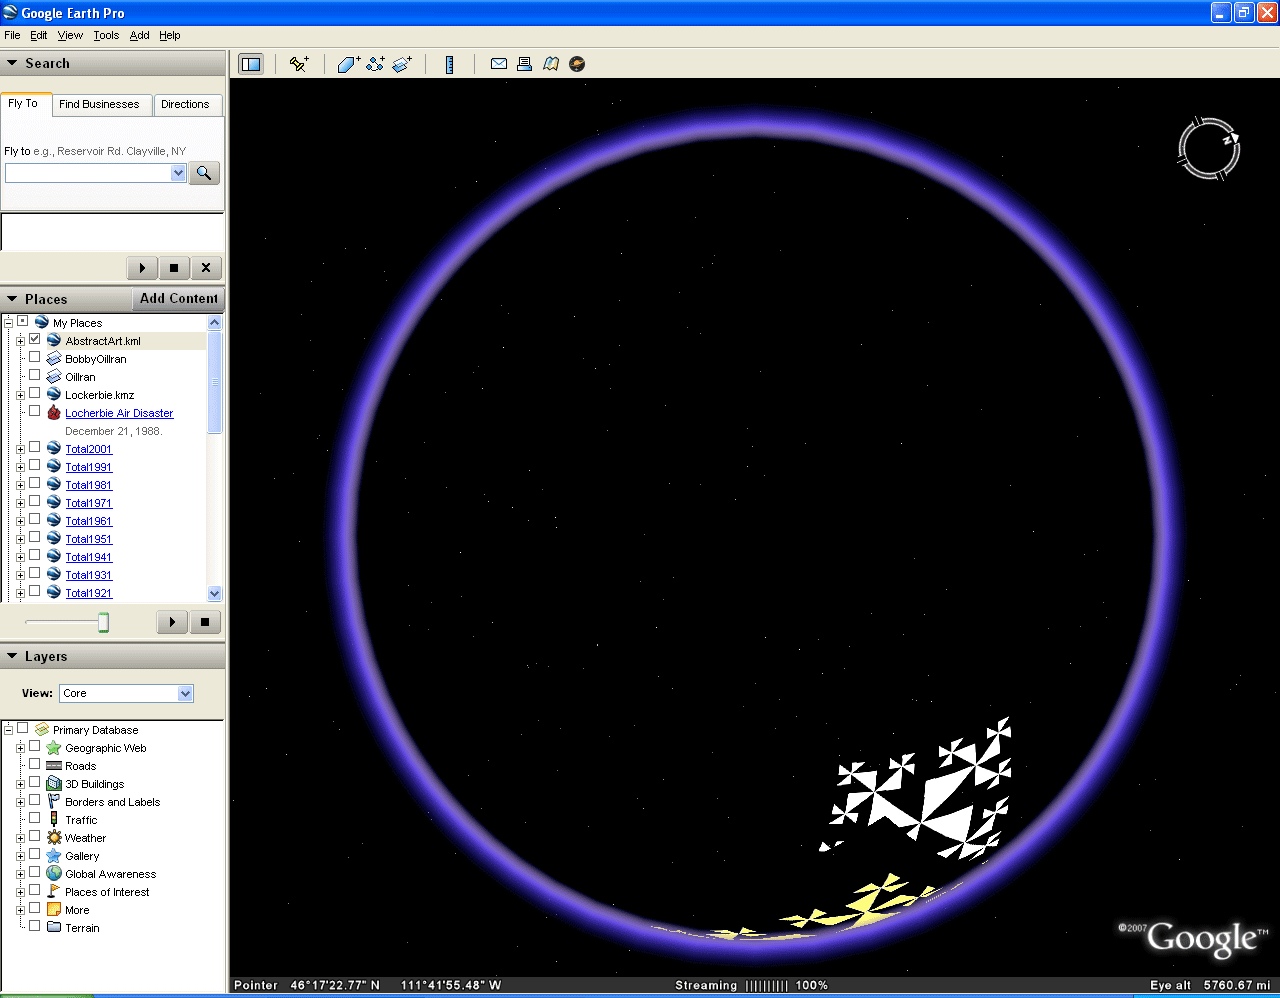Switch between Sky and Earth
Screen dimensions: 1280x998
coord(577,64)
